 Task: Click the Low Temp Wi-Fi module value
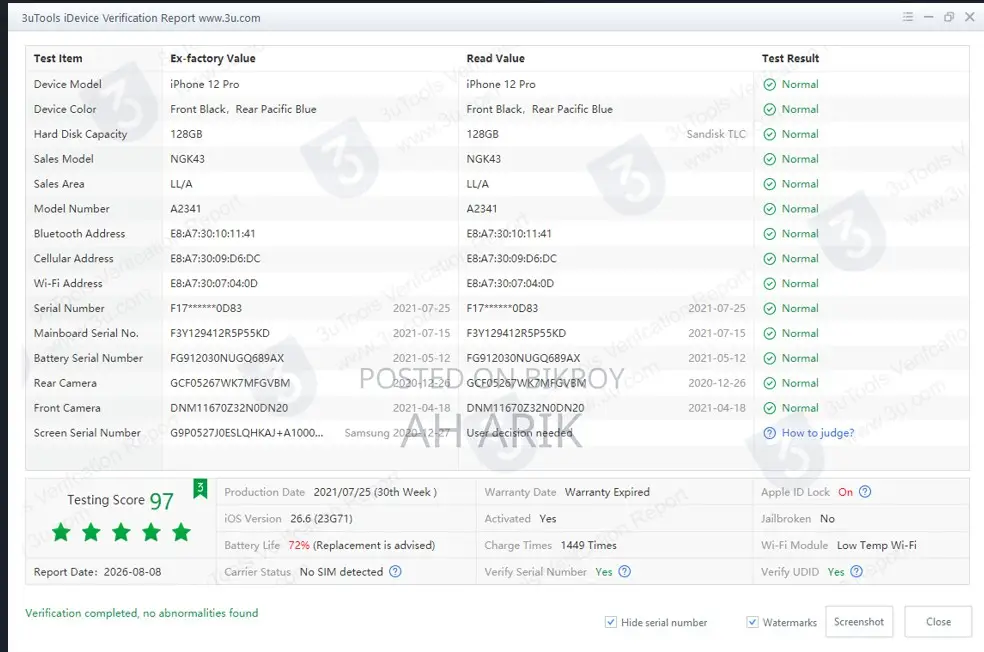(x=876, y=545)
